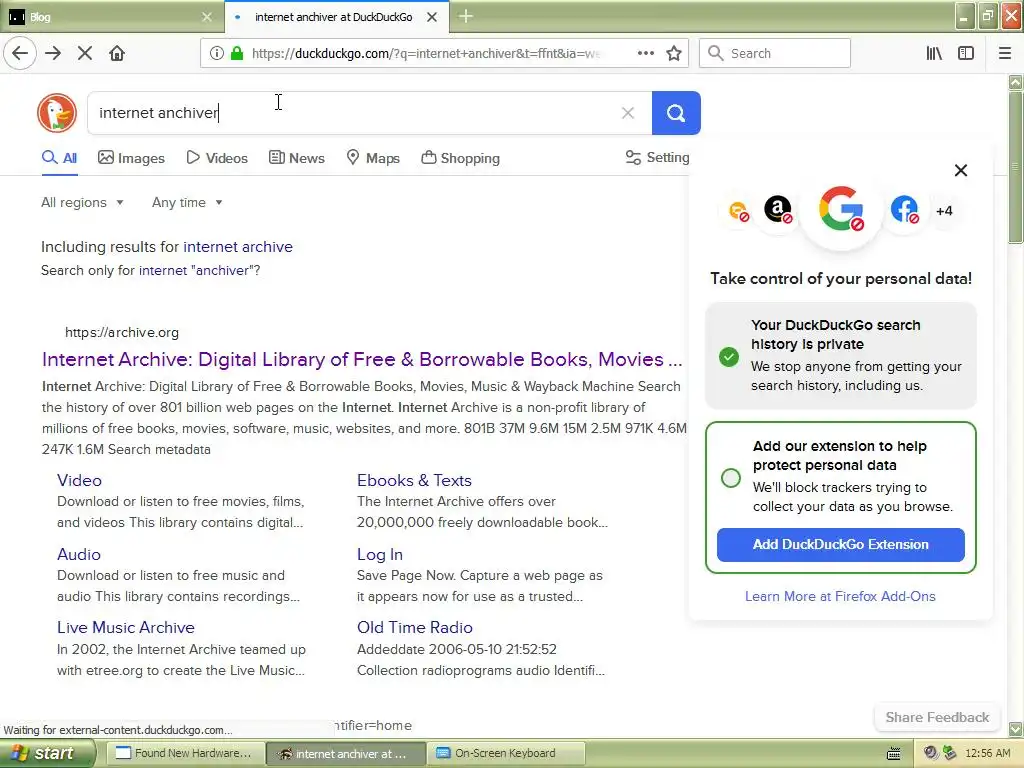Expand the Any time filter dropdown
This screenshot has height=768, width=1024.
pyautogui.click(x=187, y=202)
